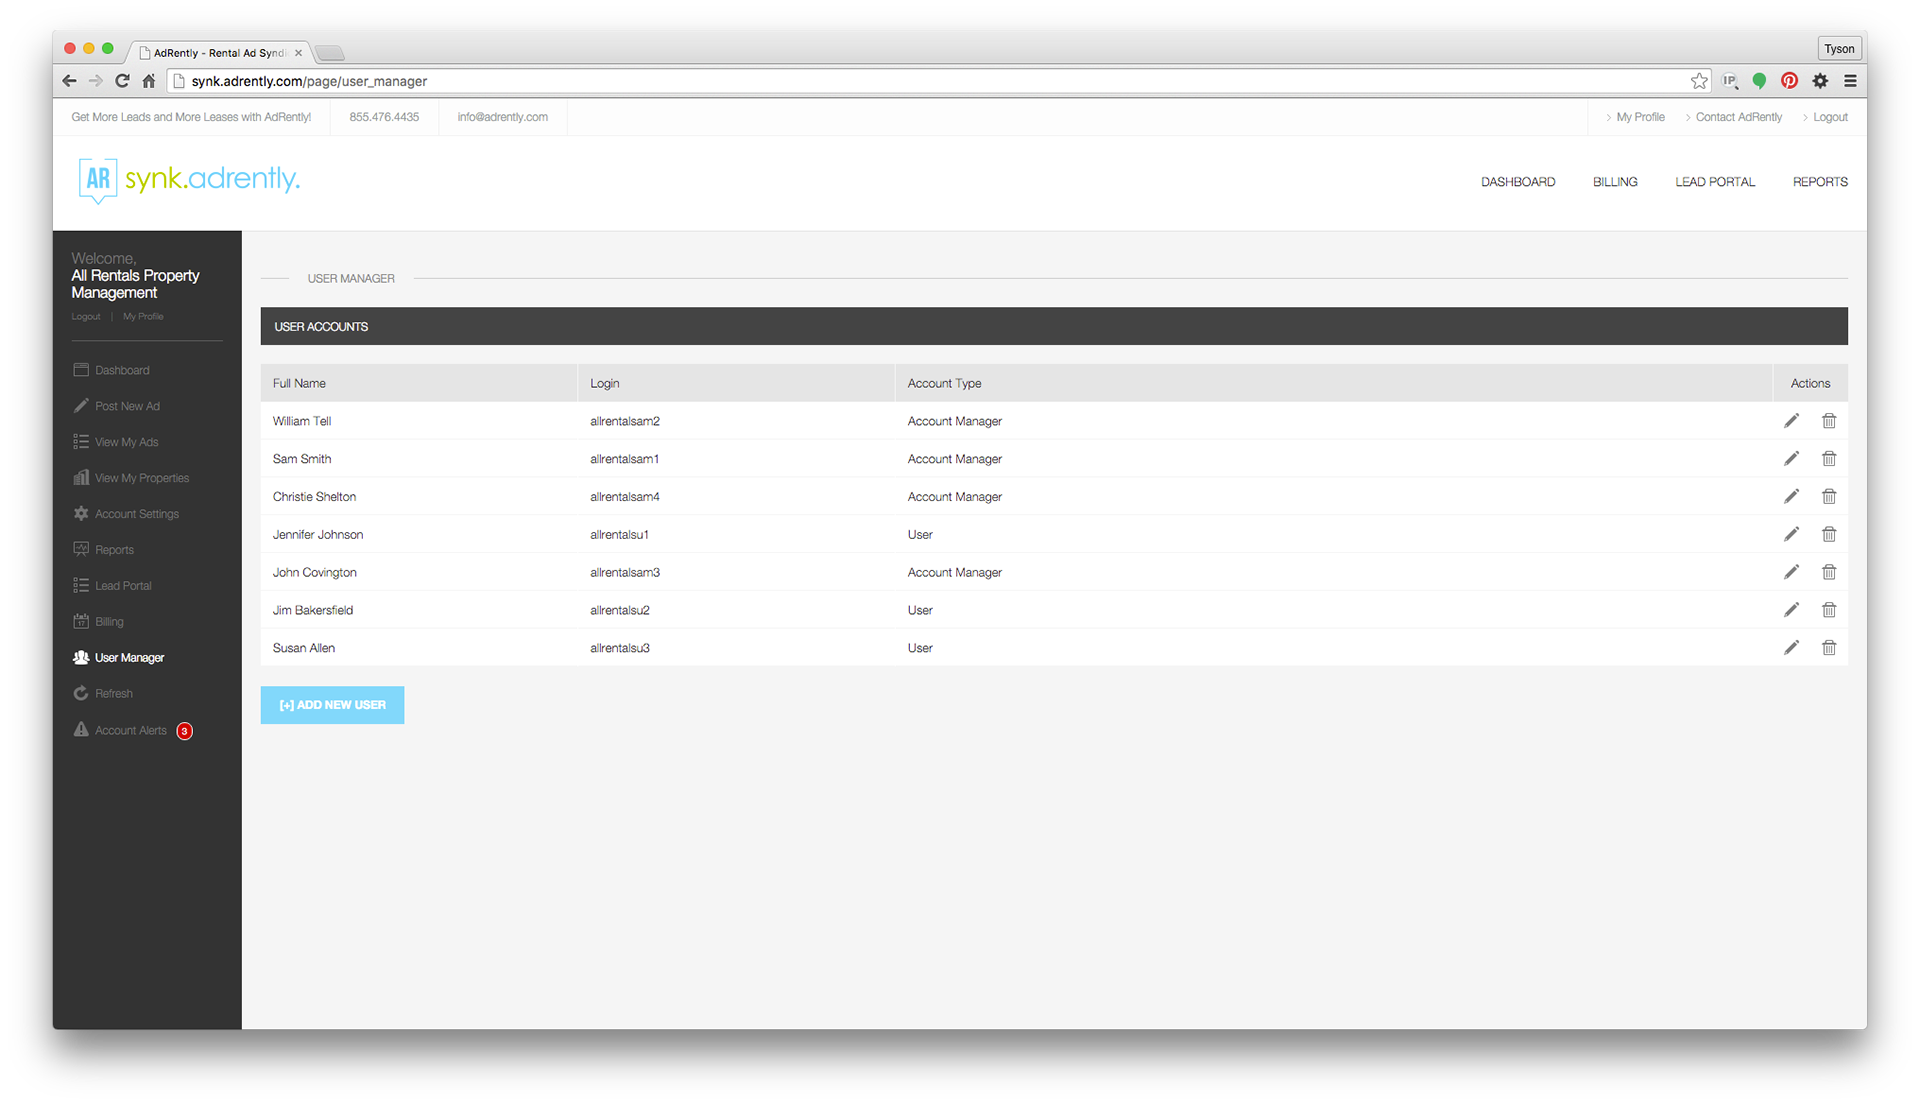The height and width of the screenshot is (1105, 1920).
Task: Open Account Settings from sidebar
Action: click(136, 514)
